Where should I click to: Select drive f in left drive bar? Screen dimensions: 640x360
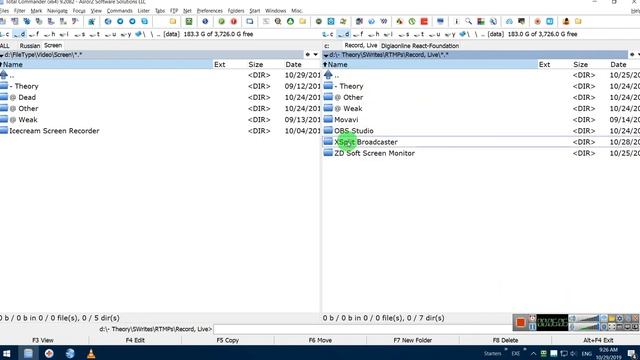point(34,34)
